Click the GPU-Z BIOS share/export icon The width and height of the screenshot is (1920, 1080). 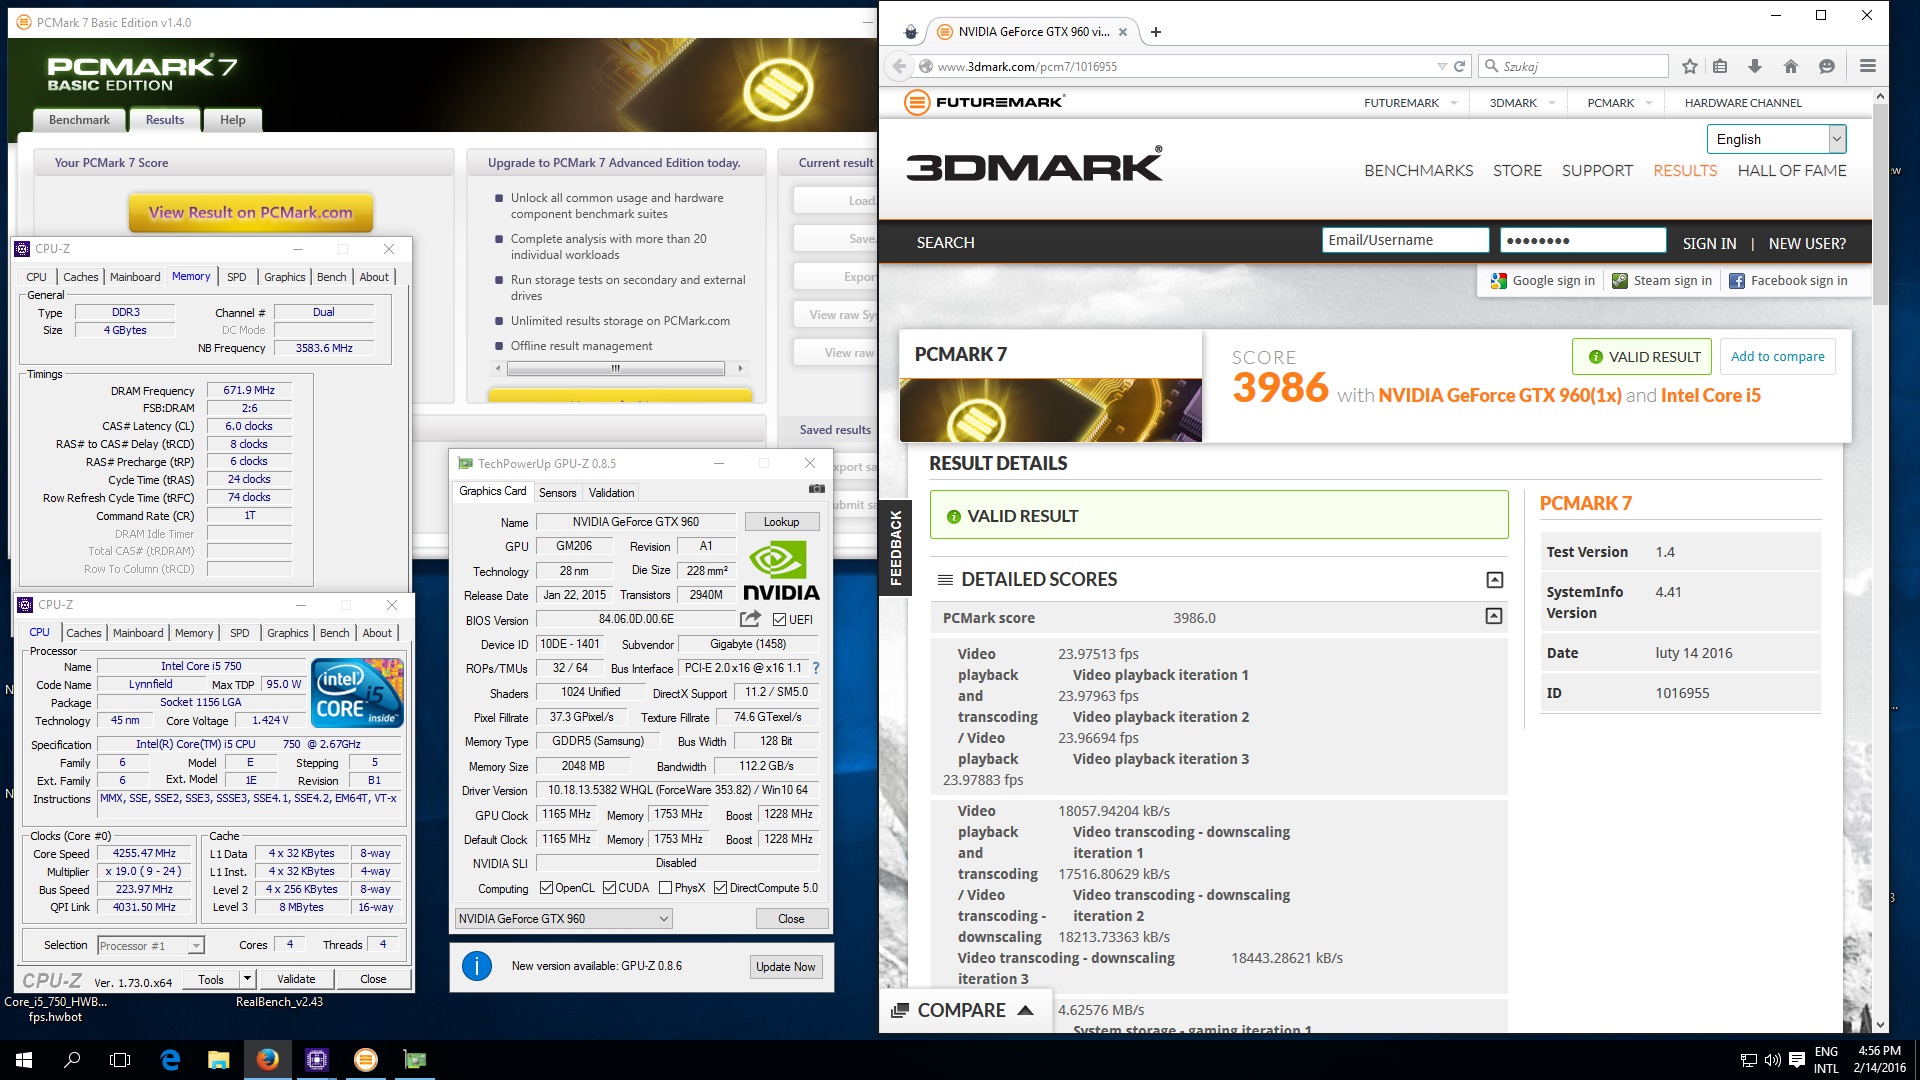750,619
